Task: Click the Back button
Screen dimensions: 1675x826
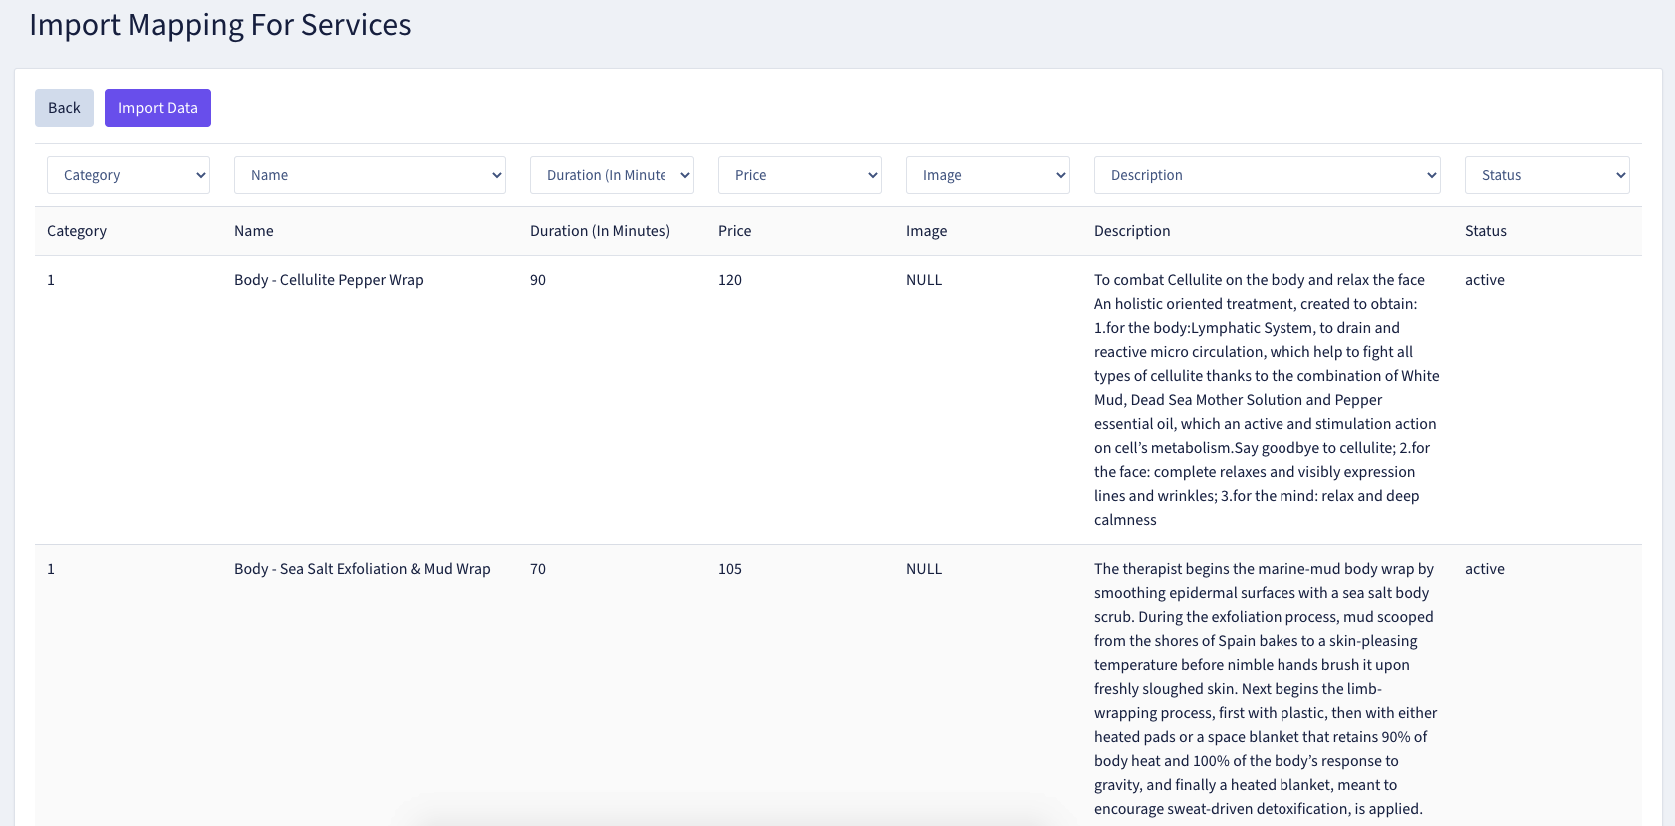Action: tap(64, 108)
